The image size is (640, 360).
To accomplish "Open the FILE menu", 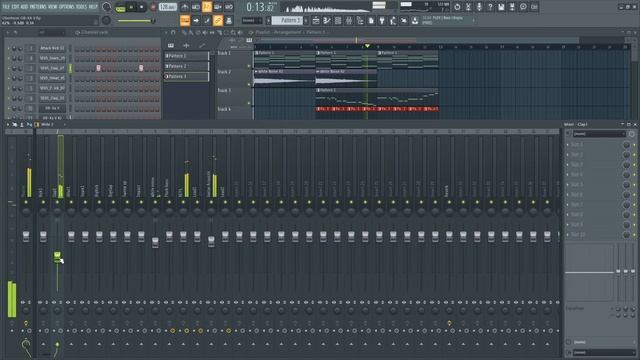I will coord(6,7).
